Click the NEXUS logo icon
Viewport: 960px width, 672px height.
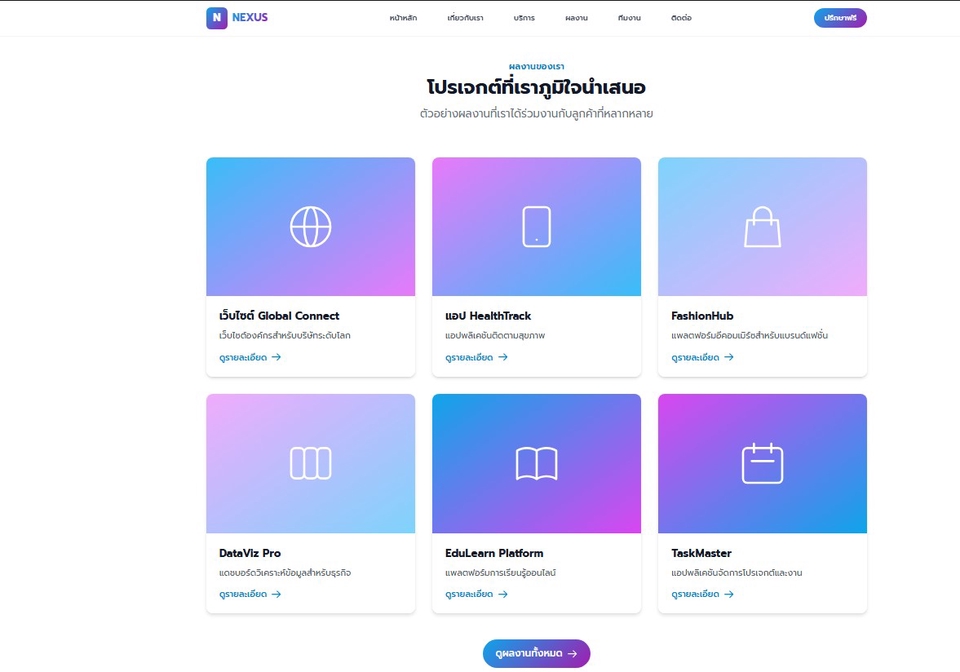coord(217,18)
